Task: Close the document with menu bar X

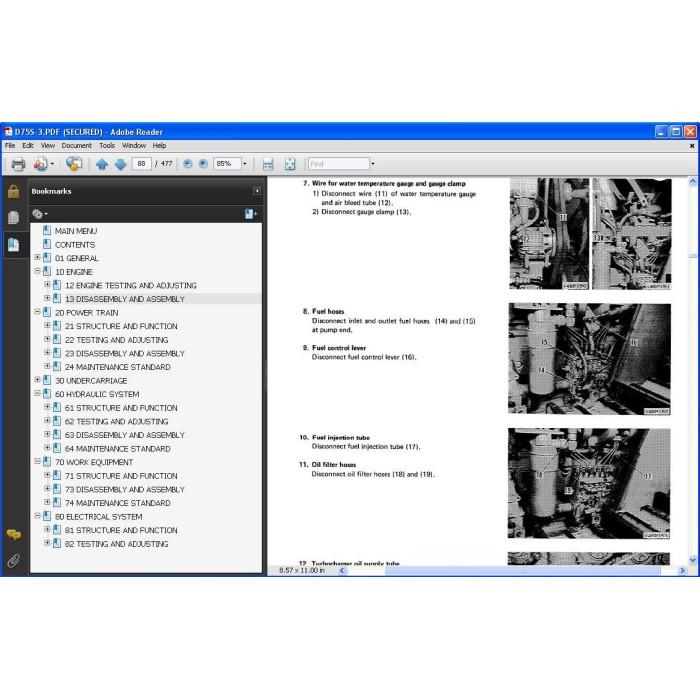Action: coord(692,146)
